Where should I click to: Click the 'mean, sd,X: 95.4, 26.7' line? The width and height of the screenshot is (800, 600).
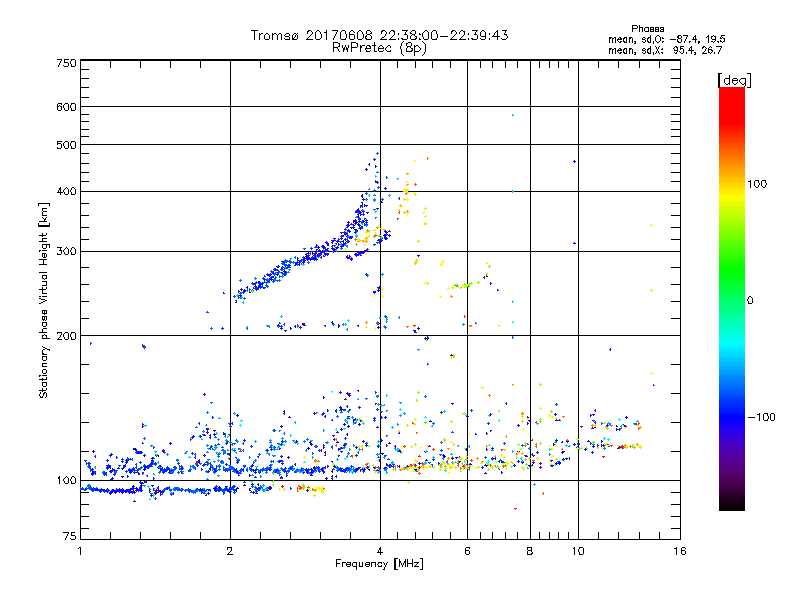(665, 50)
